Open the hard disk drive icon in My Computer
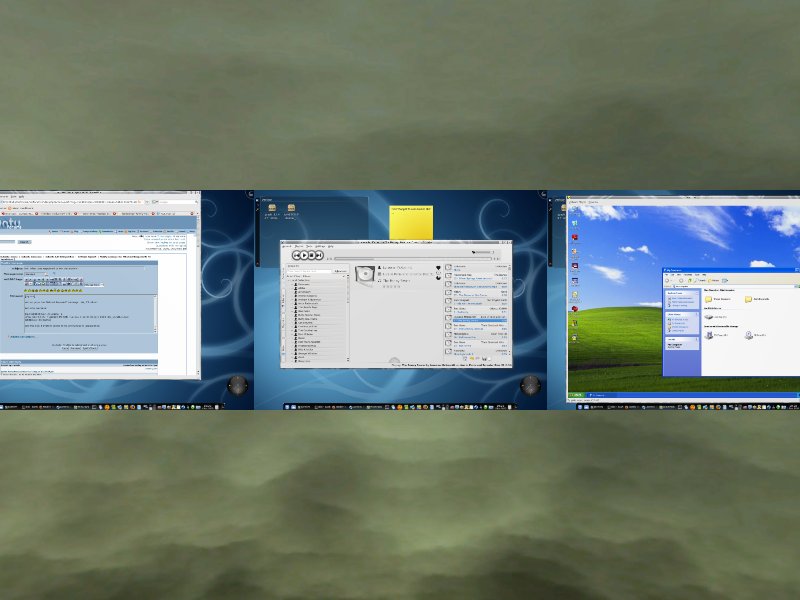 click(x=709, y=317)
